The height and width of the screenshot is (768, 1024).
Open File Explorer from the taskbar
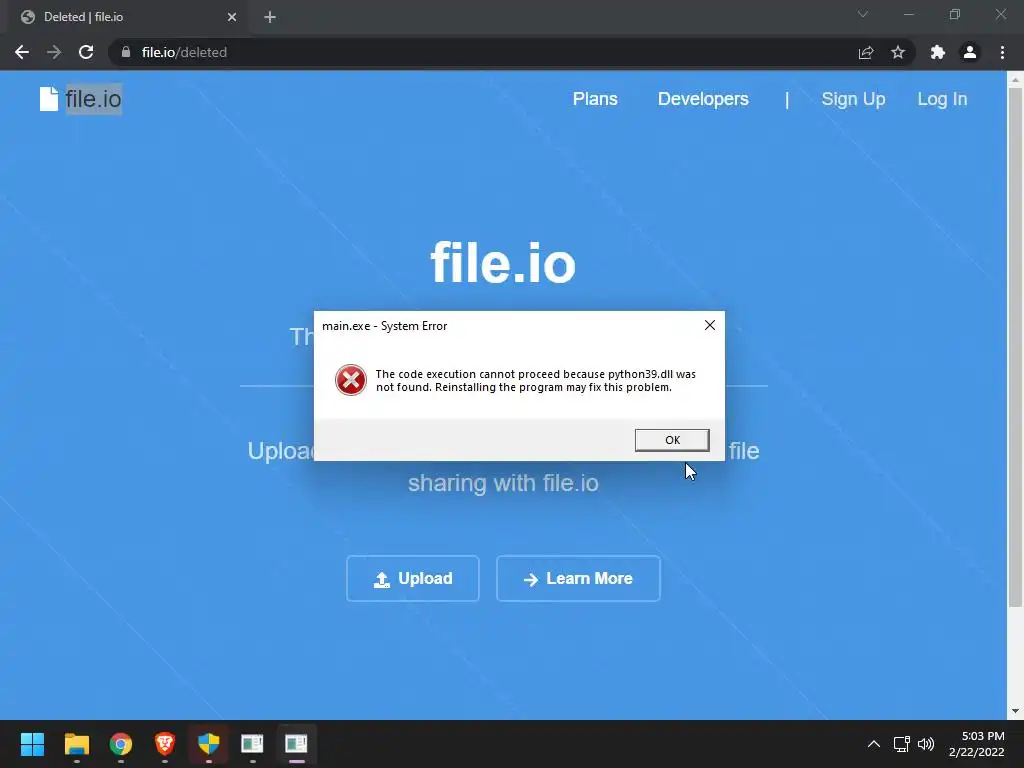(76, 744)
